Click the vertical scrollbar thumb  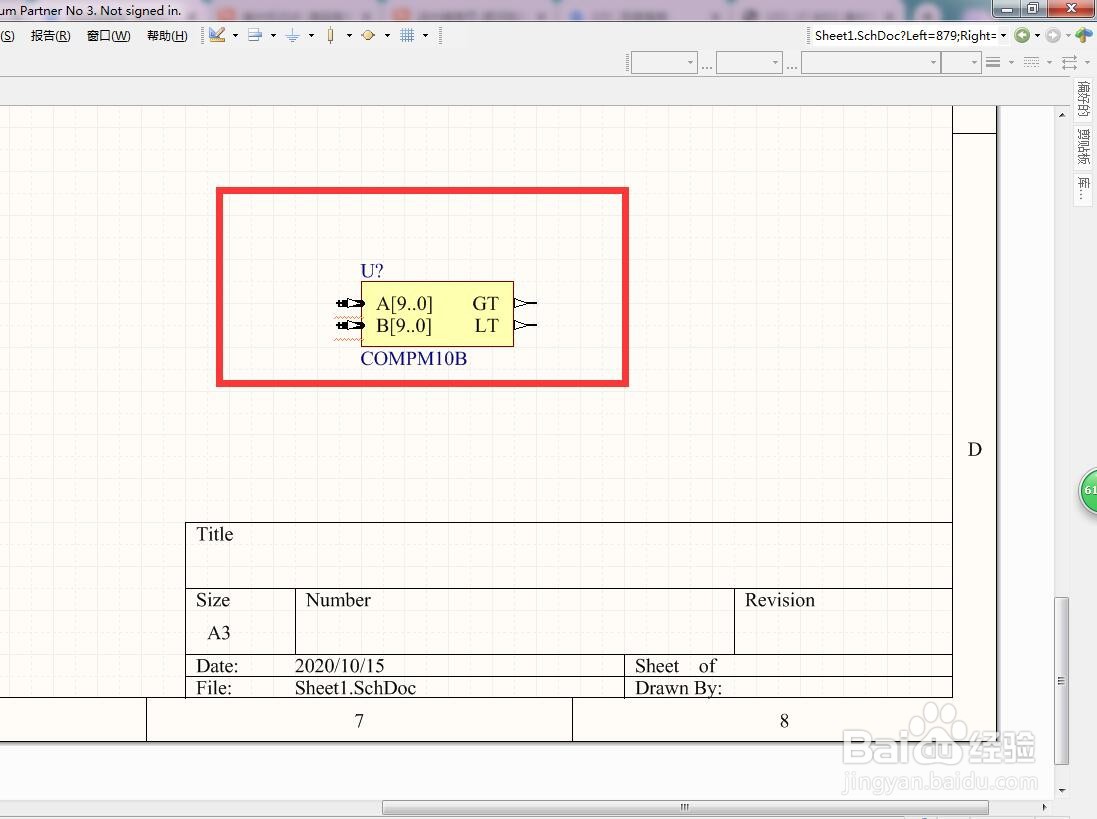[1062, 681]
